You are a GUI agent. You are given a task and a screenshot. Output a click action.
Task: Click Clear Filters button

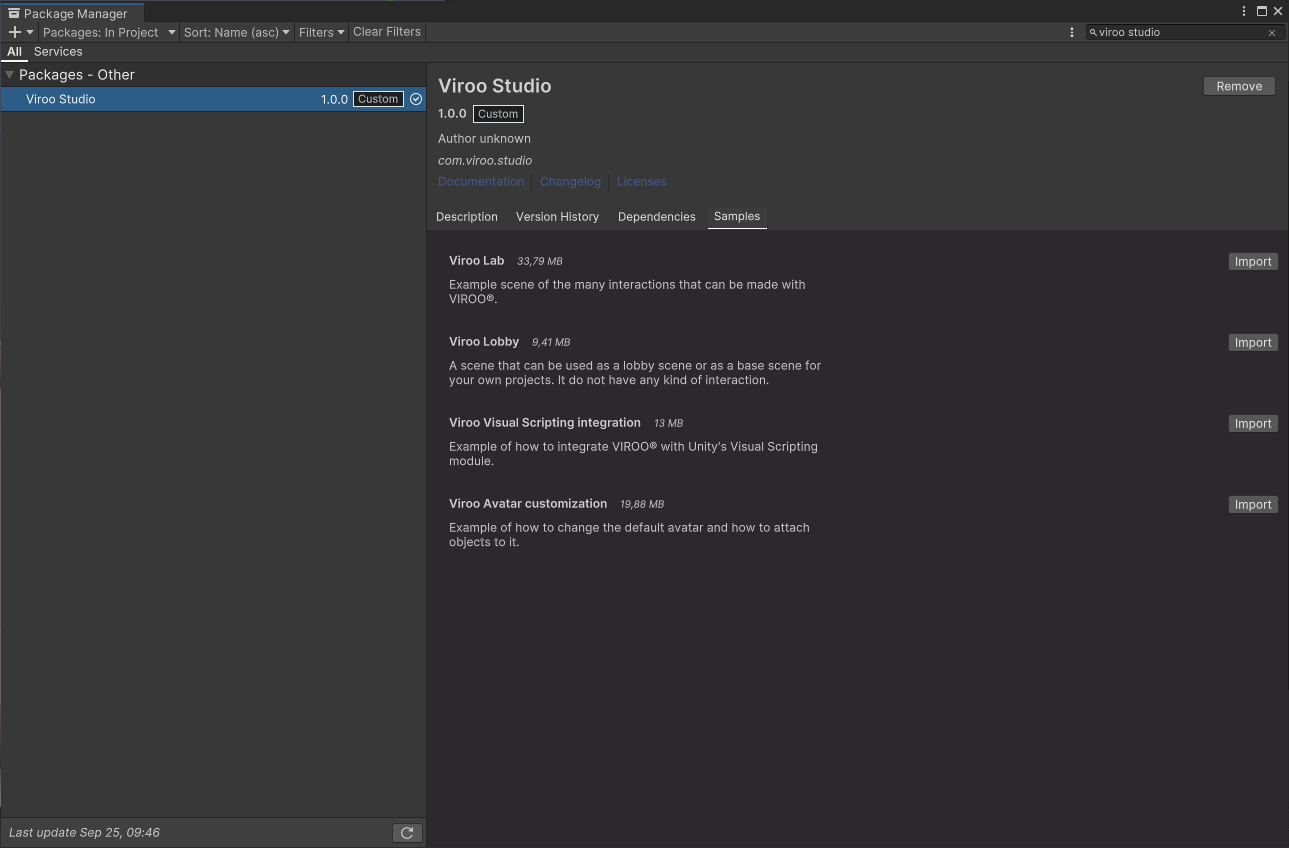click(x=387, y=32)
